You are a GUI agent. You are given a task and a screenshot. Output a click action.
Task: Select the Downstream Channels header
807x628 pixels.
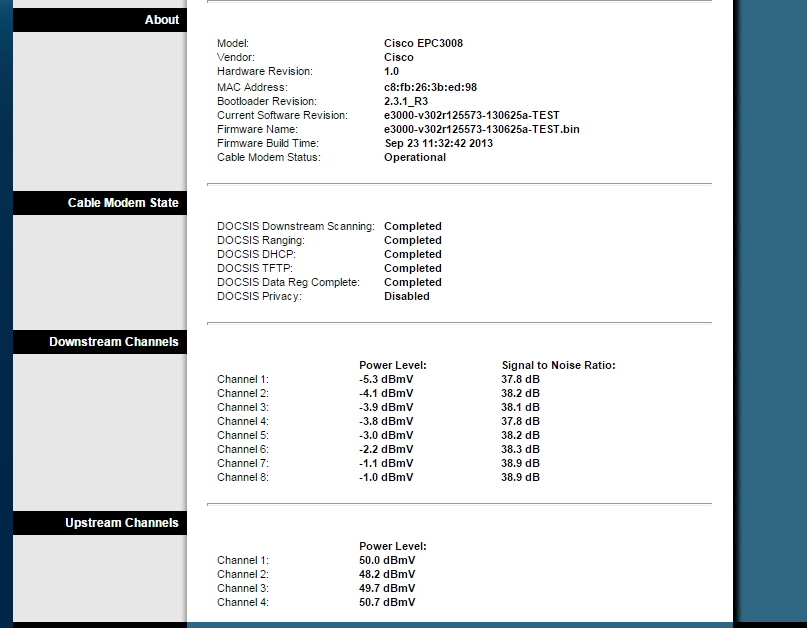[x=100, y=342]
